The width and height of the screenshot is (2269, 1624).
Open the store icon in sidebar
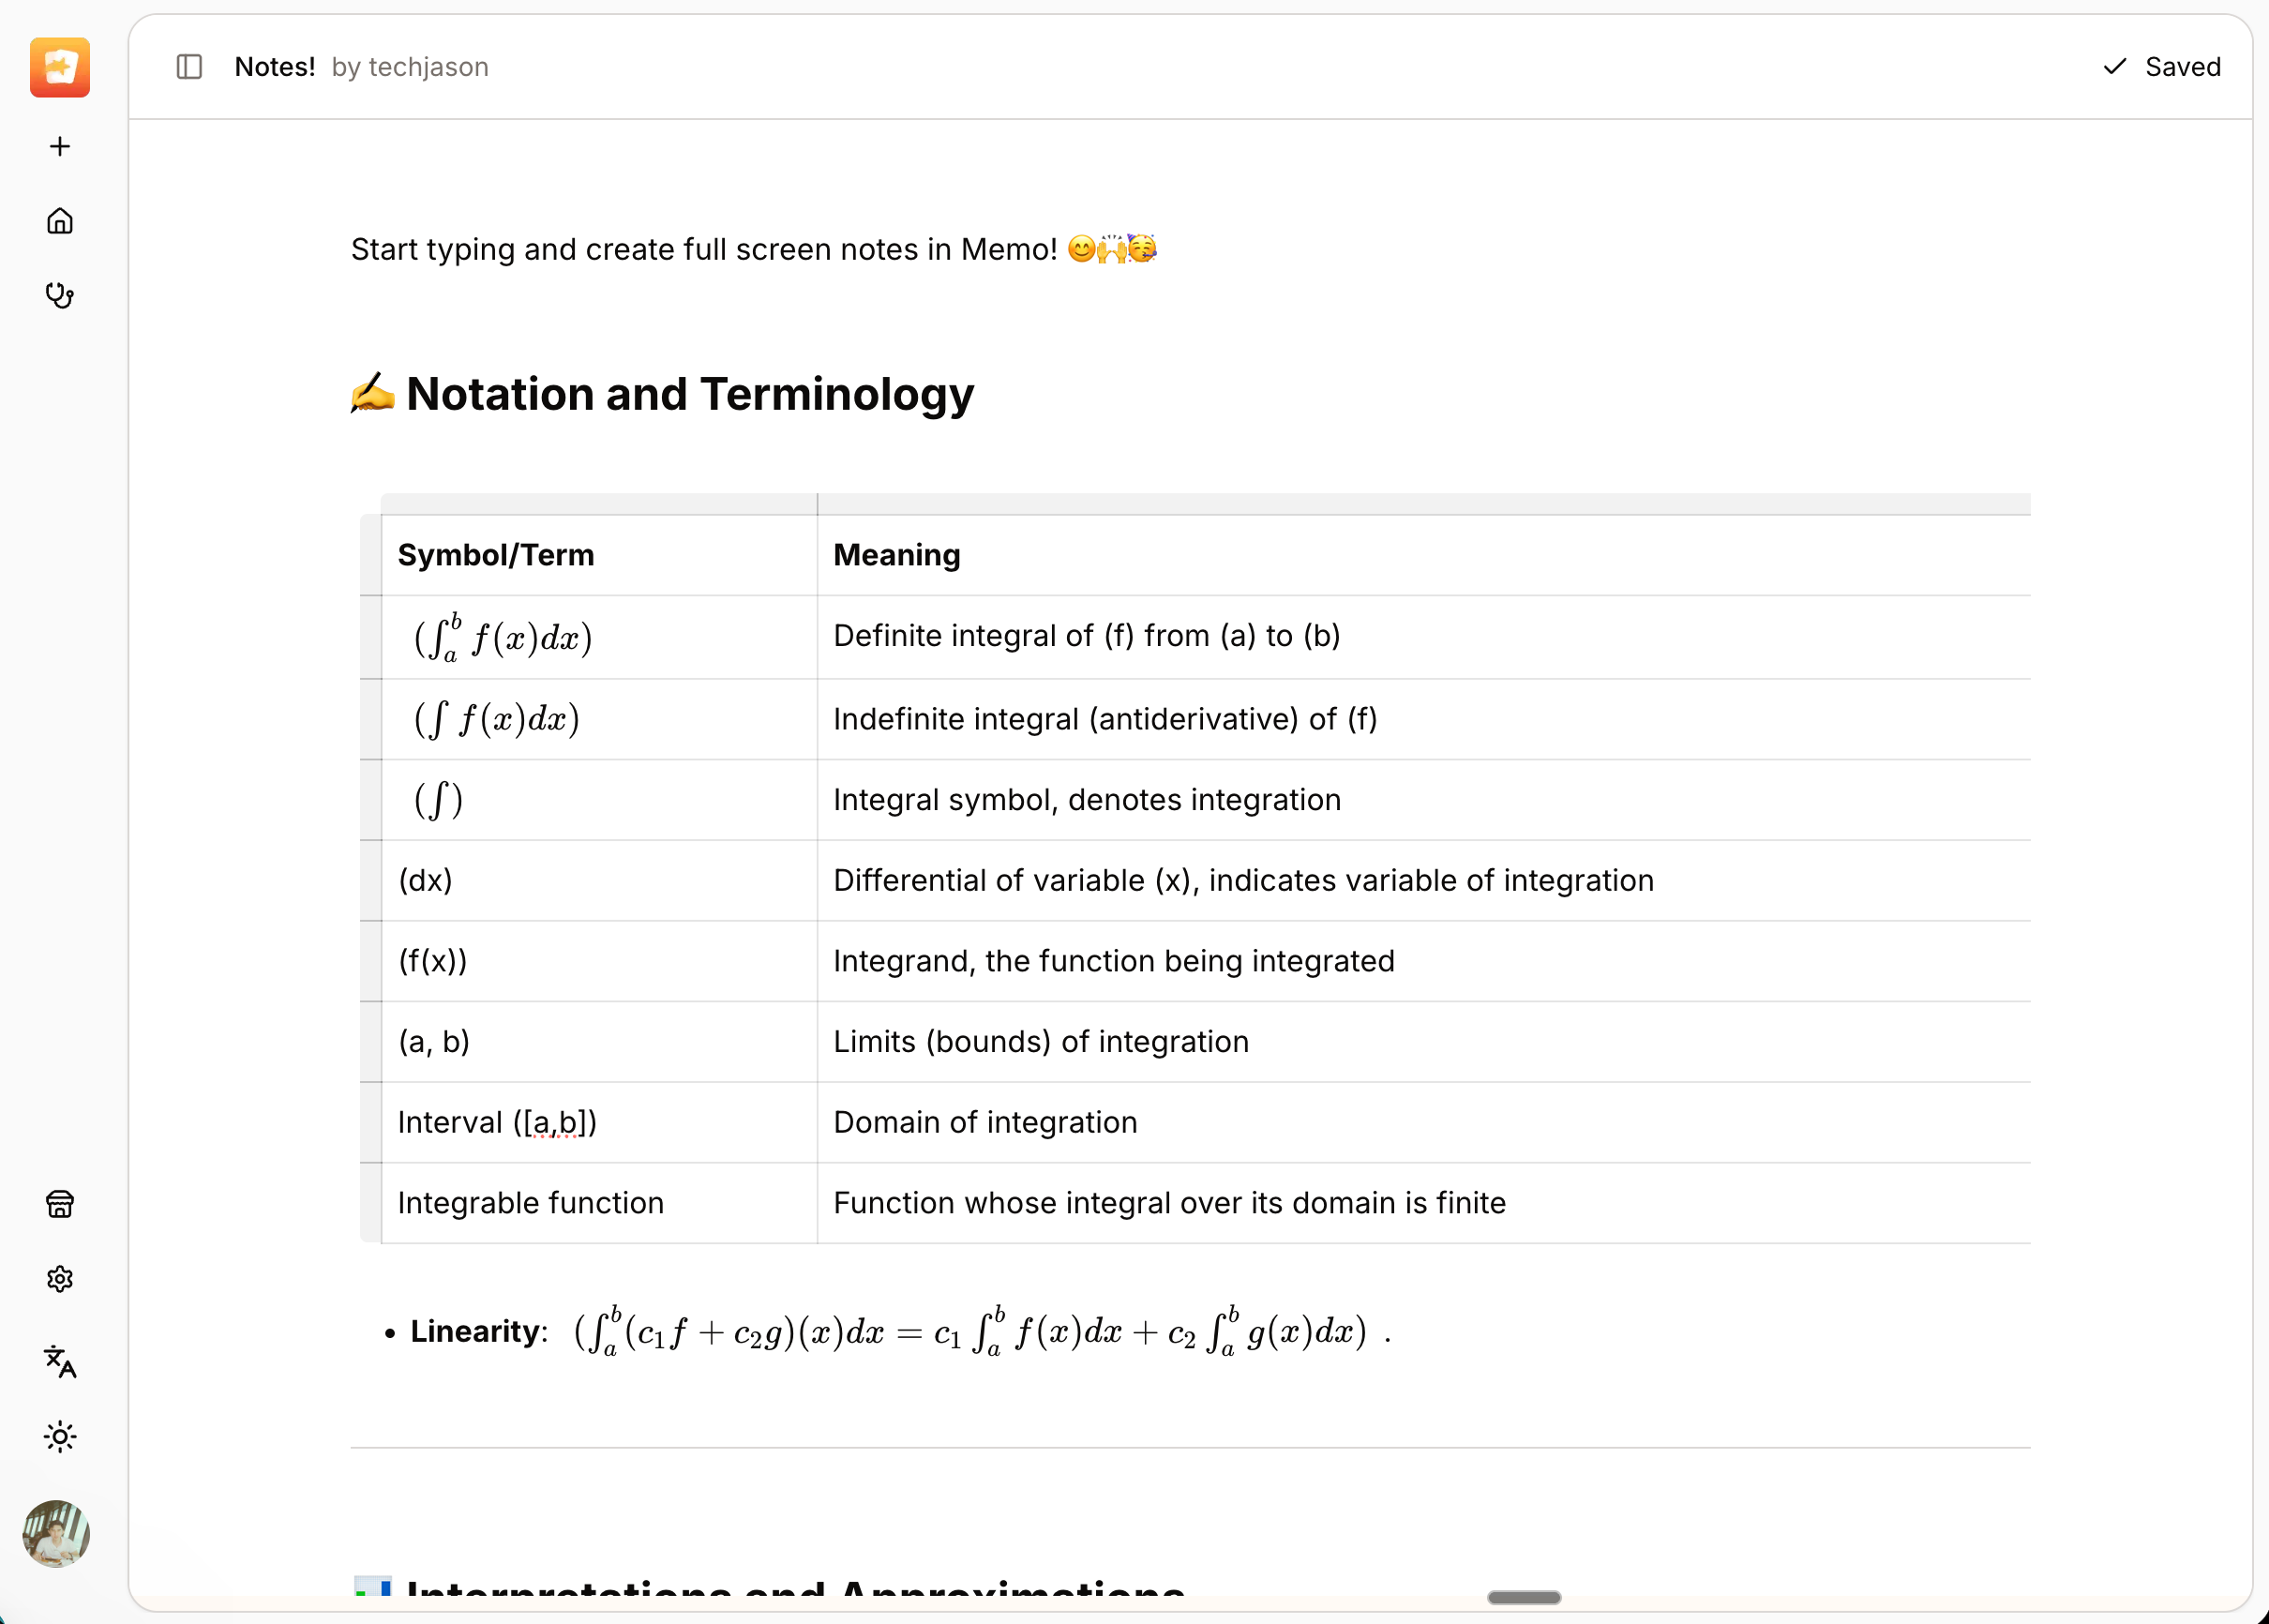(x=60, y=1204)
